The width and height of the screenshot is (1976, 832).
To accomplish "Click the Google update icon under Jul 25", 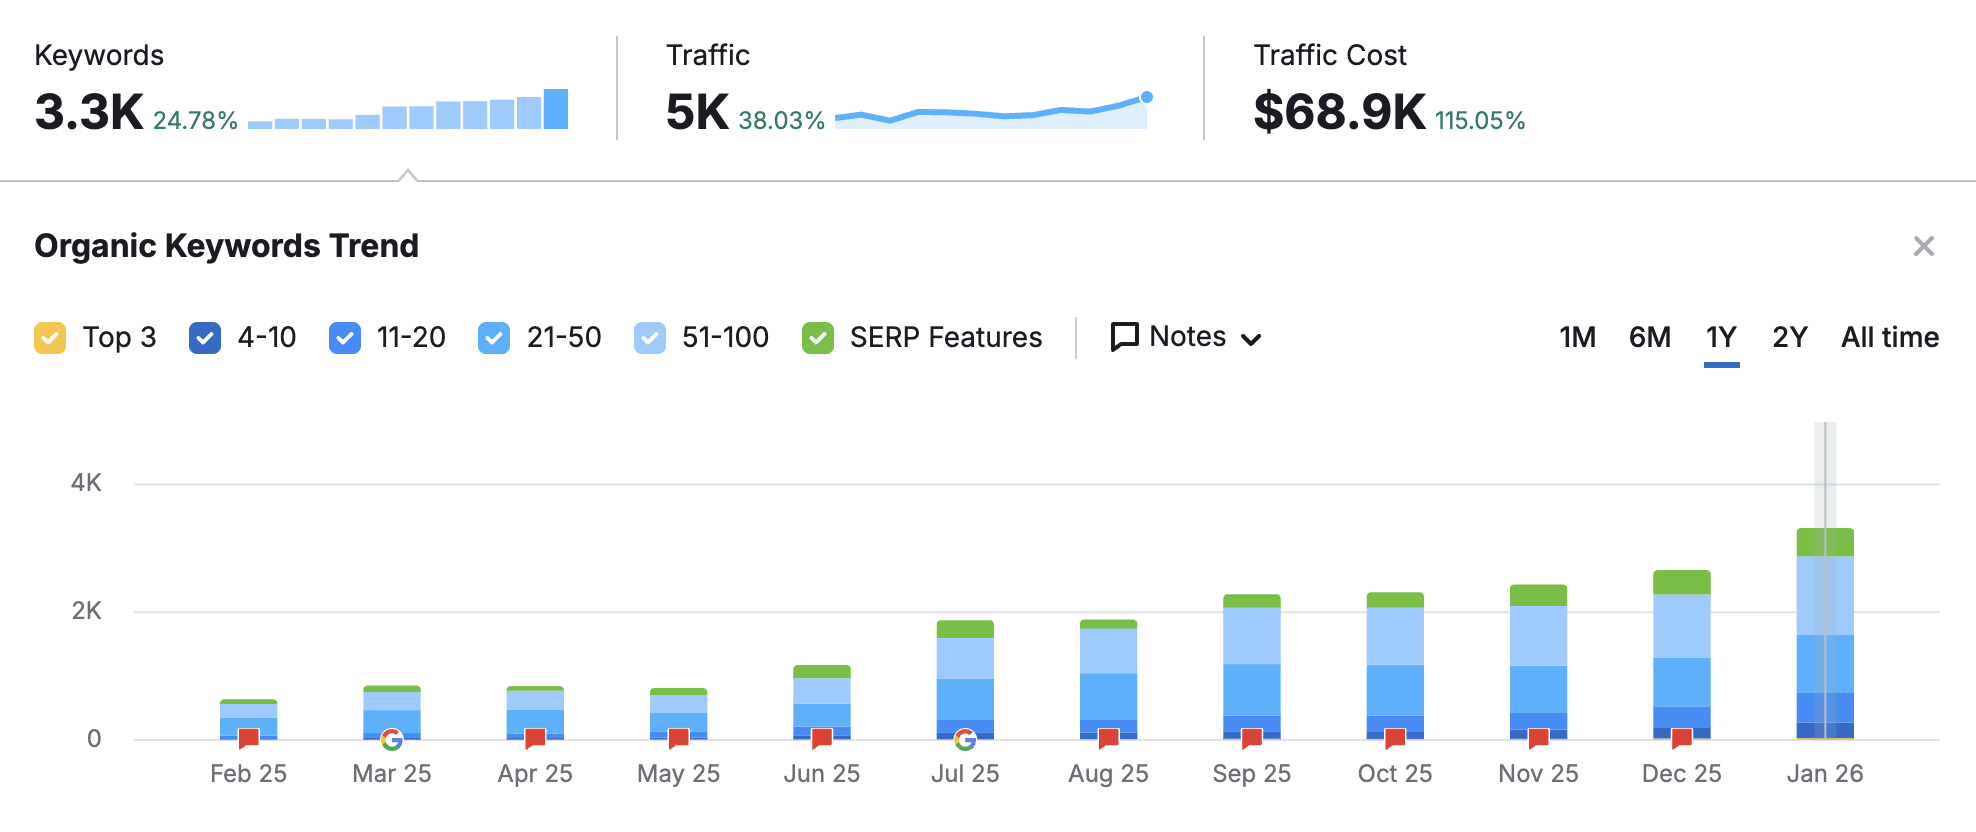I will [965, 740].
